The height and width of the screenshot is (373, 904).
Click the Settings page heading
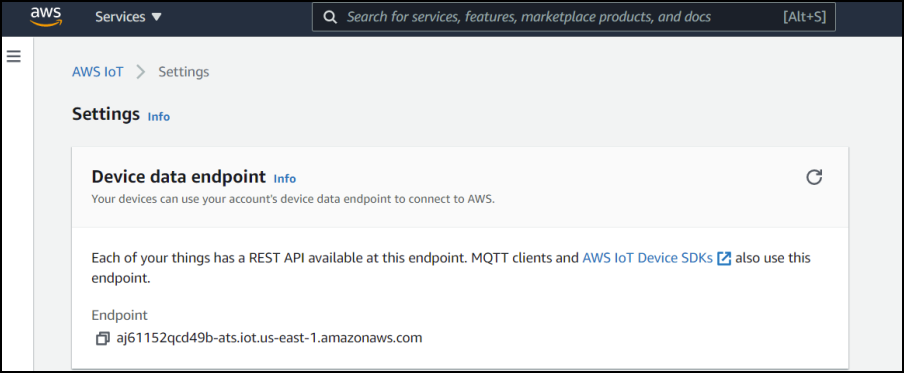tap(106, 114)
